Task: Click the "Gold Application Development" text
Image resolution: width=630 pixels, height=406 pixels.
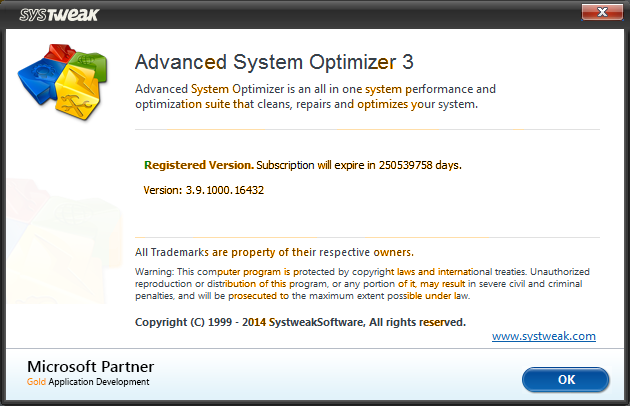Action: coord(88,382)
